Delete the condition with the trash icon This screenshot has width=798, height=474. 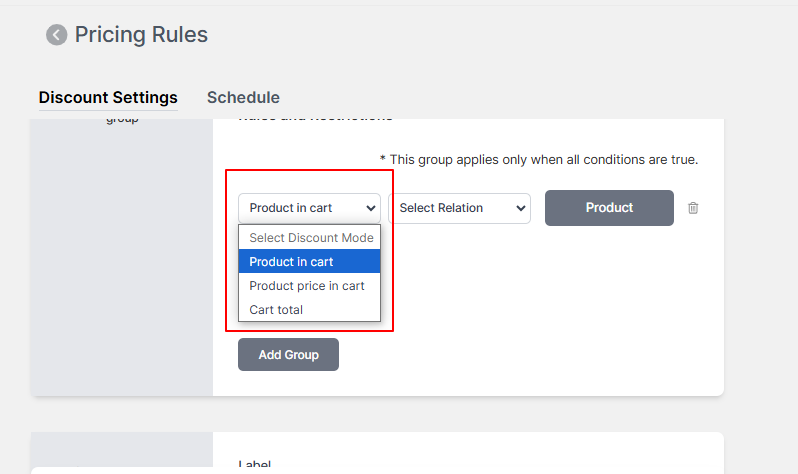tap(693, 208)
